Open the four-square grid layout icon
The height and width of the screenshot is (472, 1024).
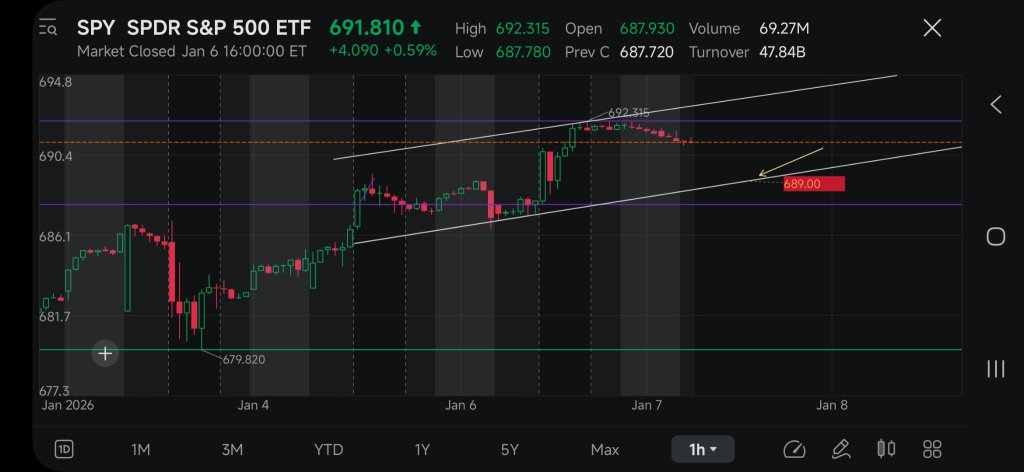pos(932,449)
